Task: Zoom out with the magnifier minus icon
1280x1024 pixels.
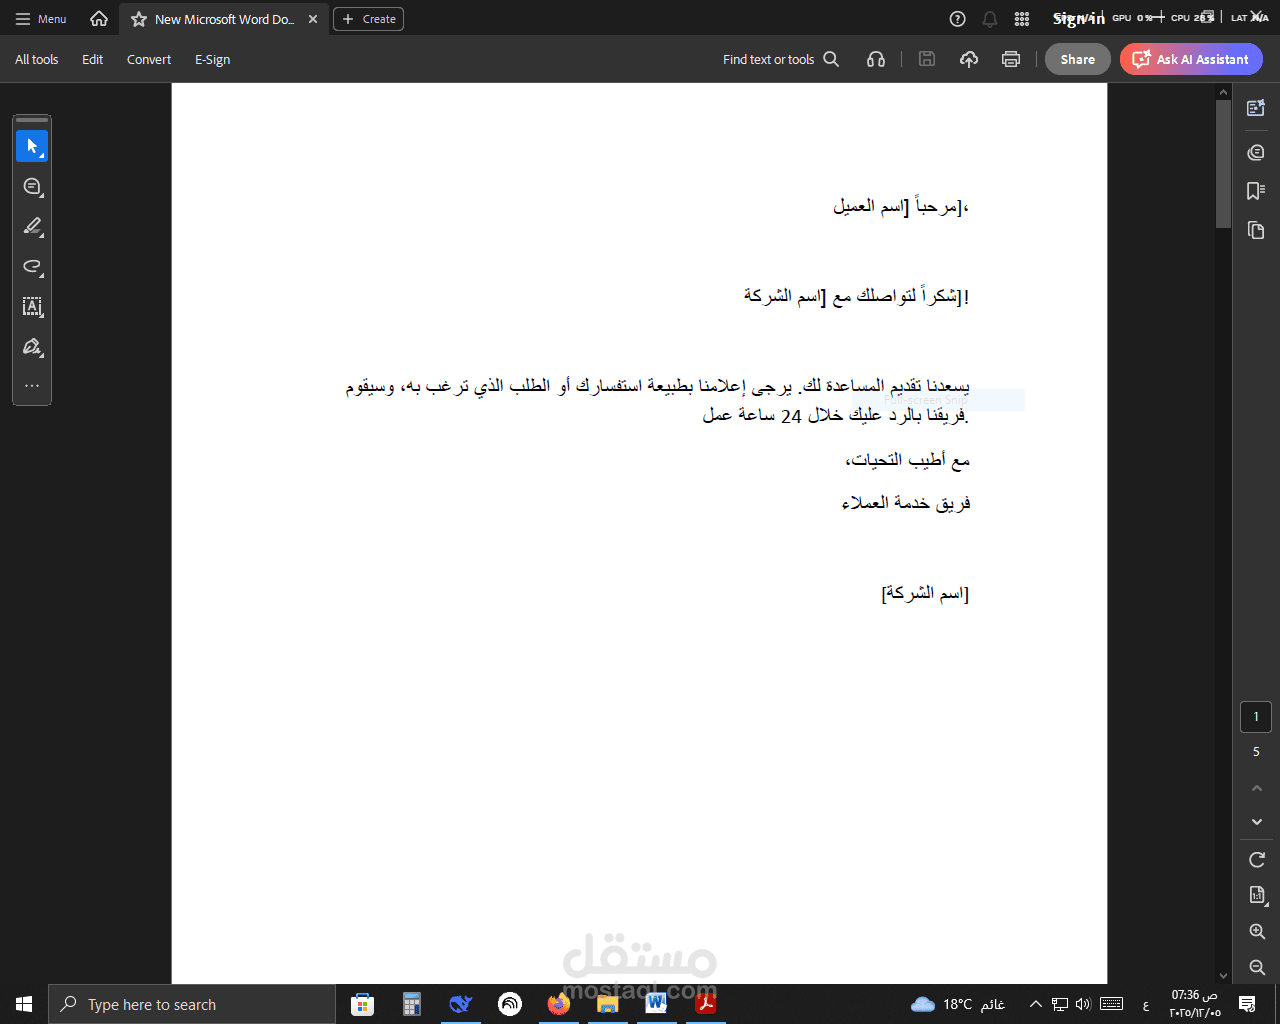Action: tap(1257, 968)
